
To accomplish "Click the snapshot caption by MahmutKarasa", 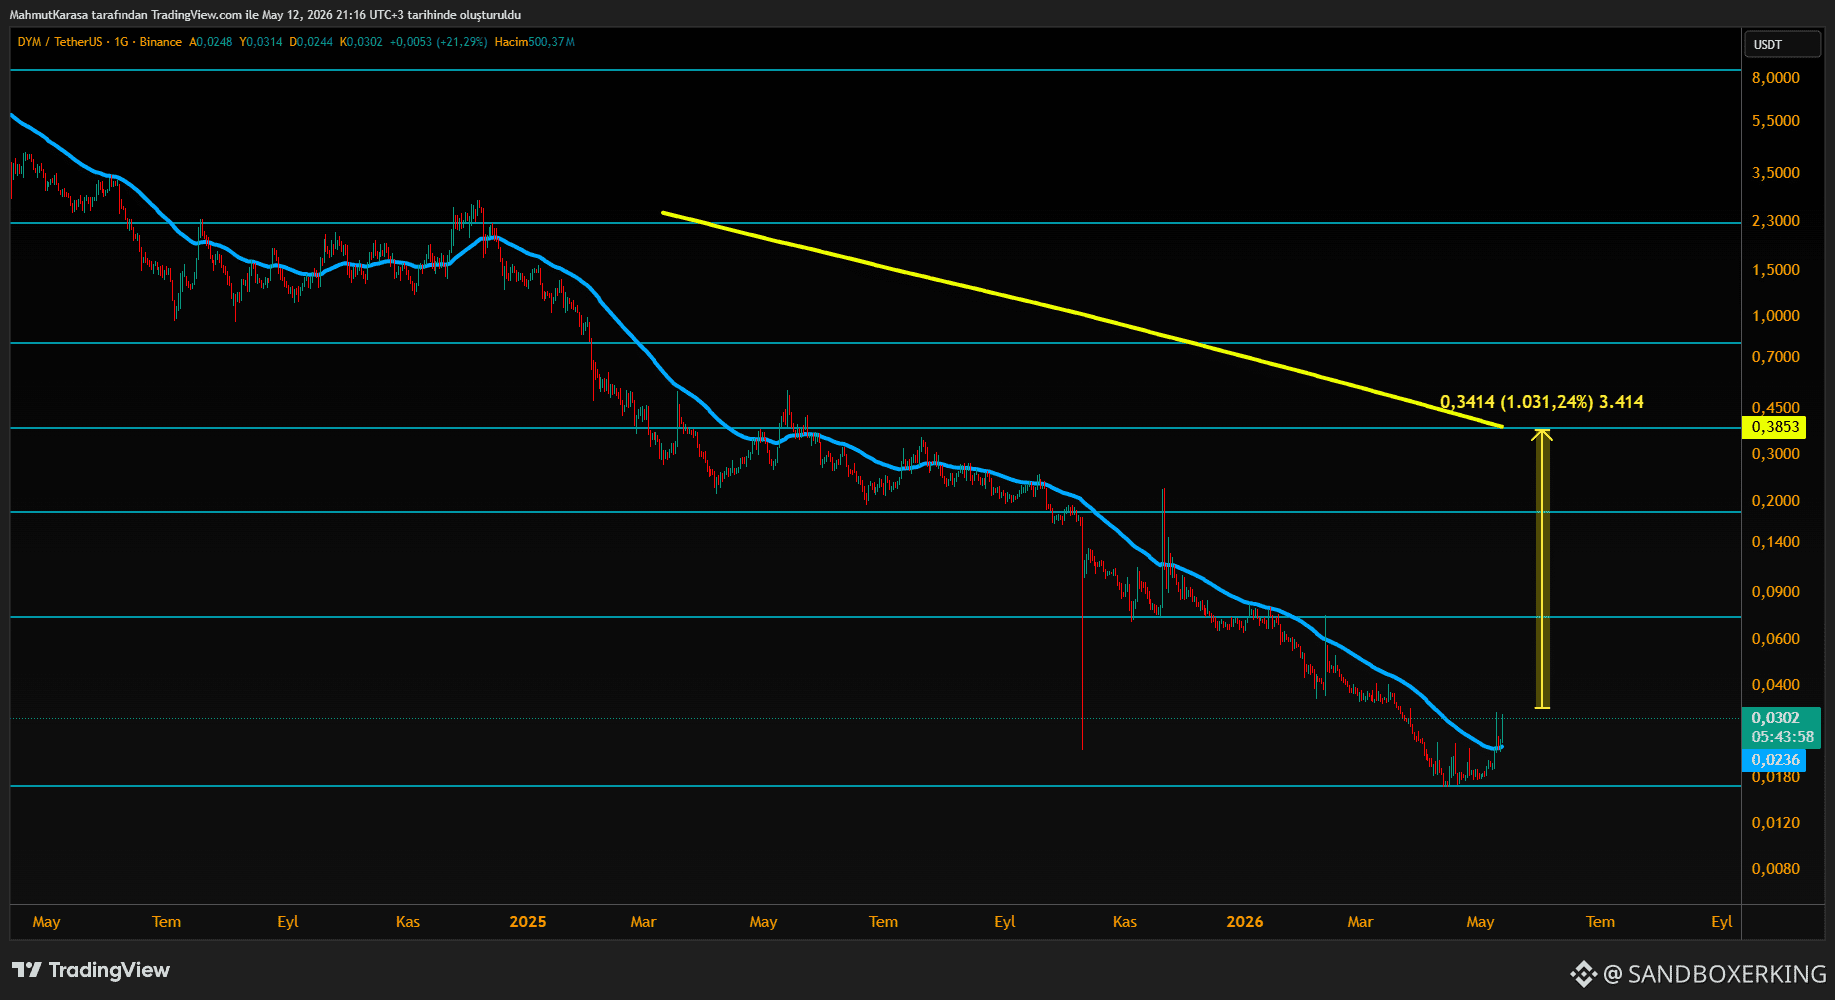I will tap(265, 15).
